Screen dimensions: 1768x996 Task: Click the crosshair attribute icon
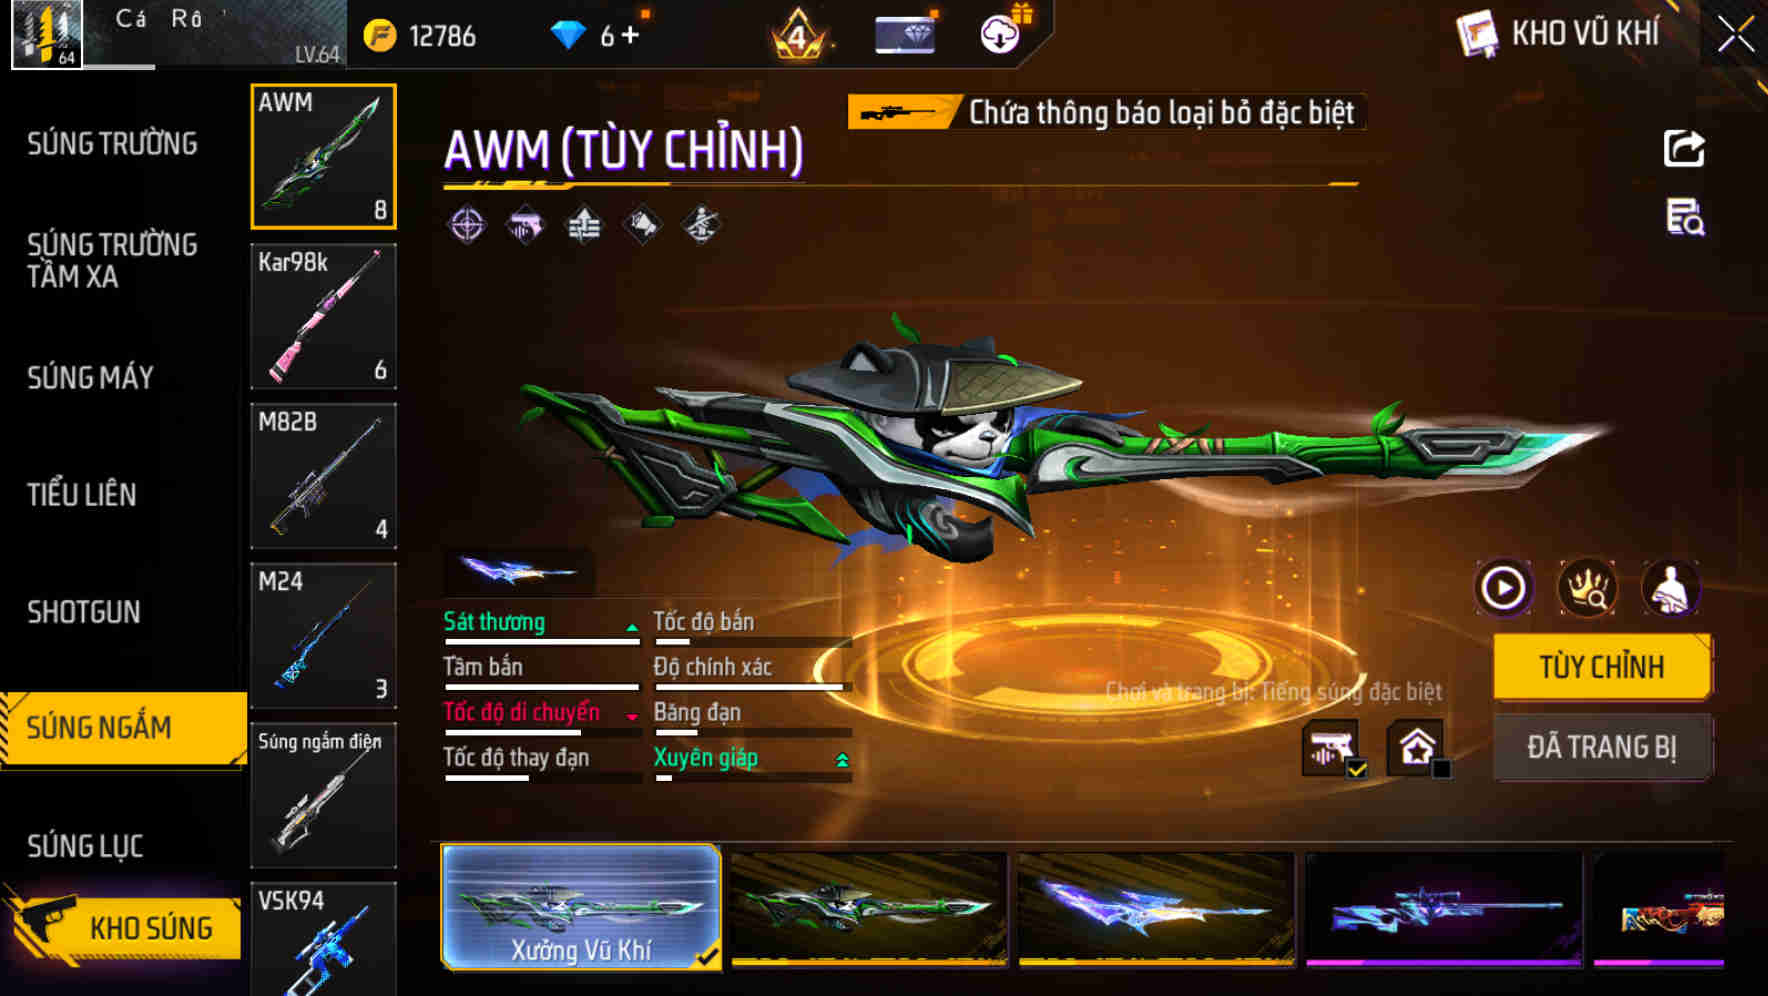click(467, 225)
